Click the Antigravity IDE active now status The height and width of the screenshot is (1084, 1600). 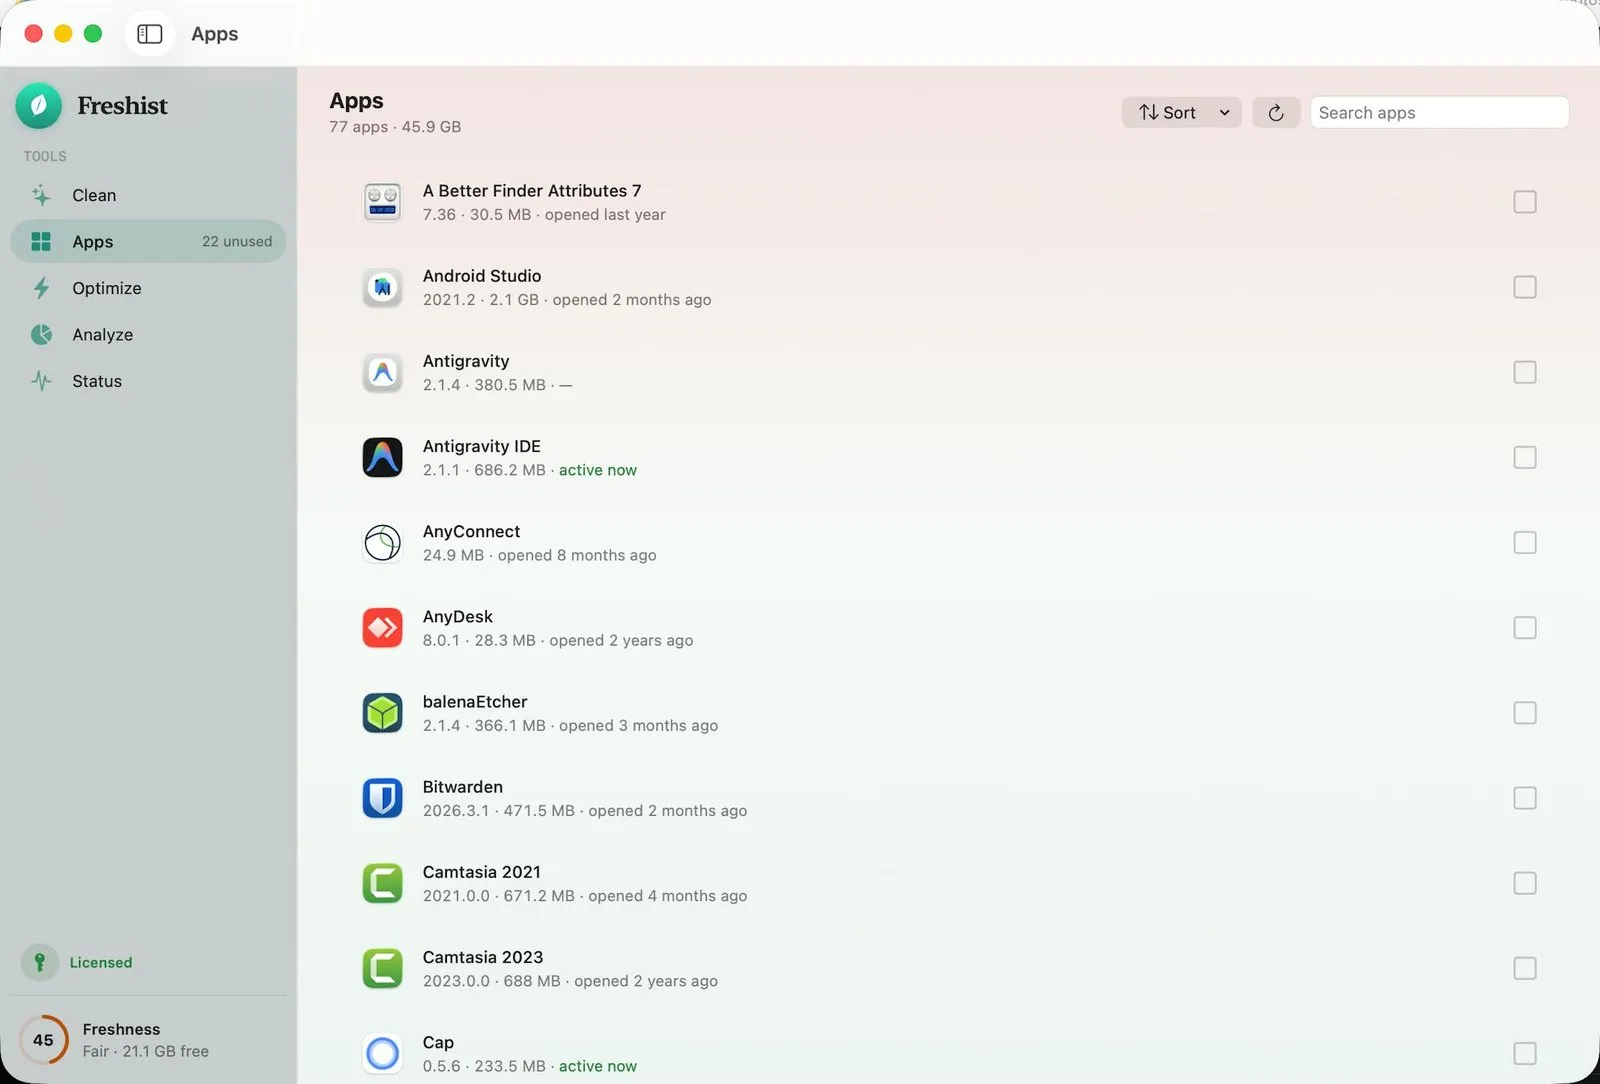coord(598,470)
